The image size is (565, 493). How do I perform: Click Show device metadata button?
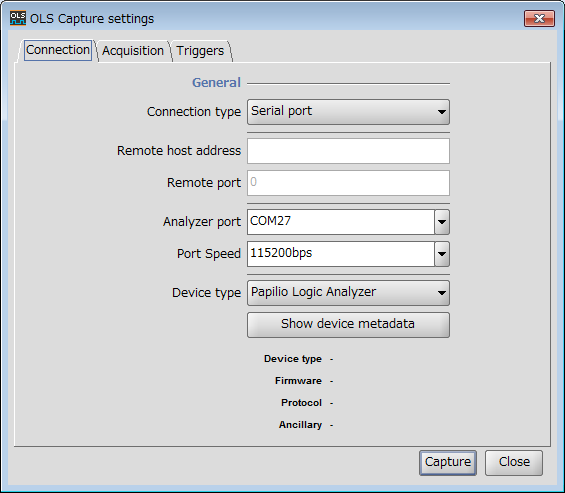tap(348, 325)
